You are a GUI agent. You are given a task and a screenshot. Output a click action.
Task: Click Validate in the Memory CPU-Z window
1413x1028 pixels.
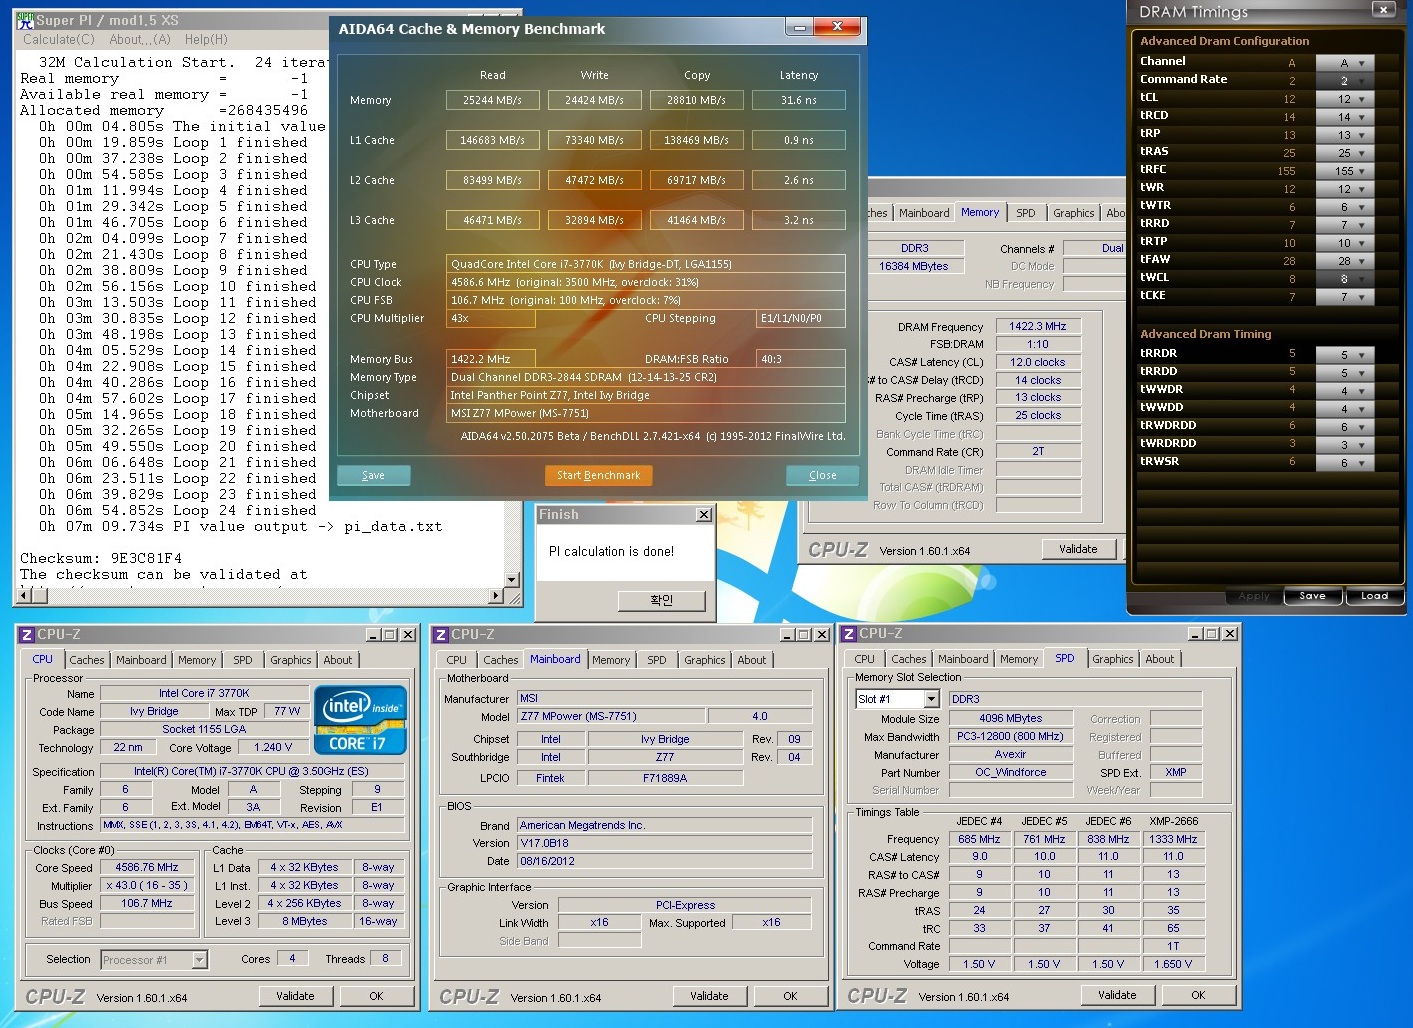1078,549
